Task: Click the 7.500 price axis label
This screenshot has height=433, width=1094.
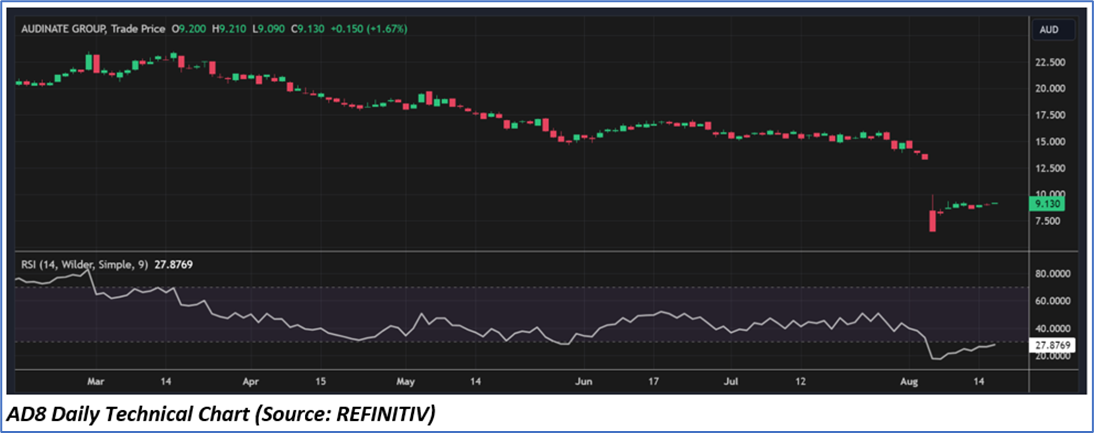Action: 1049,221
